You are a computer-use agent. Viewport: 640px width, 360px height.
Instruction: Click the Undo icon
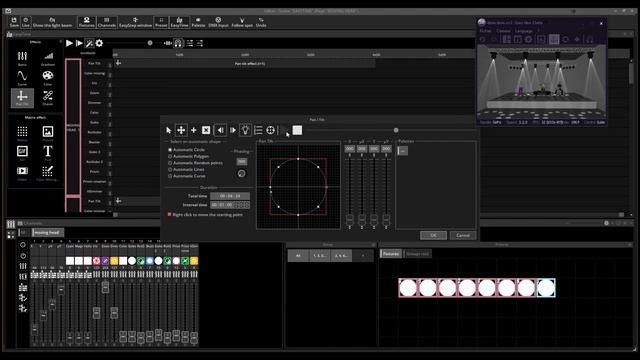pyautogui.click(x=261, y=22)
